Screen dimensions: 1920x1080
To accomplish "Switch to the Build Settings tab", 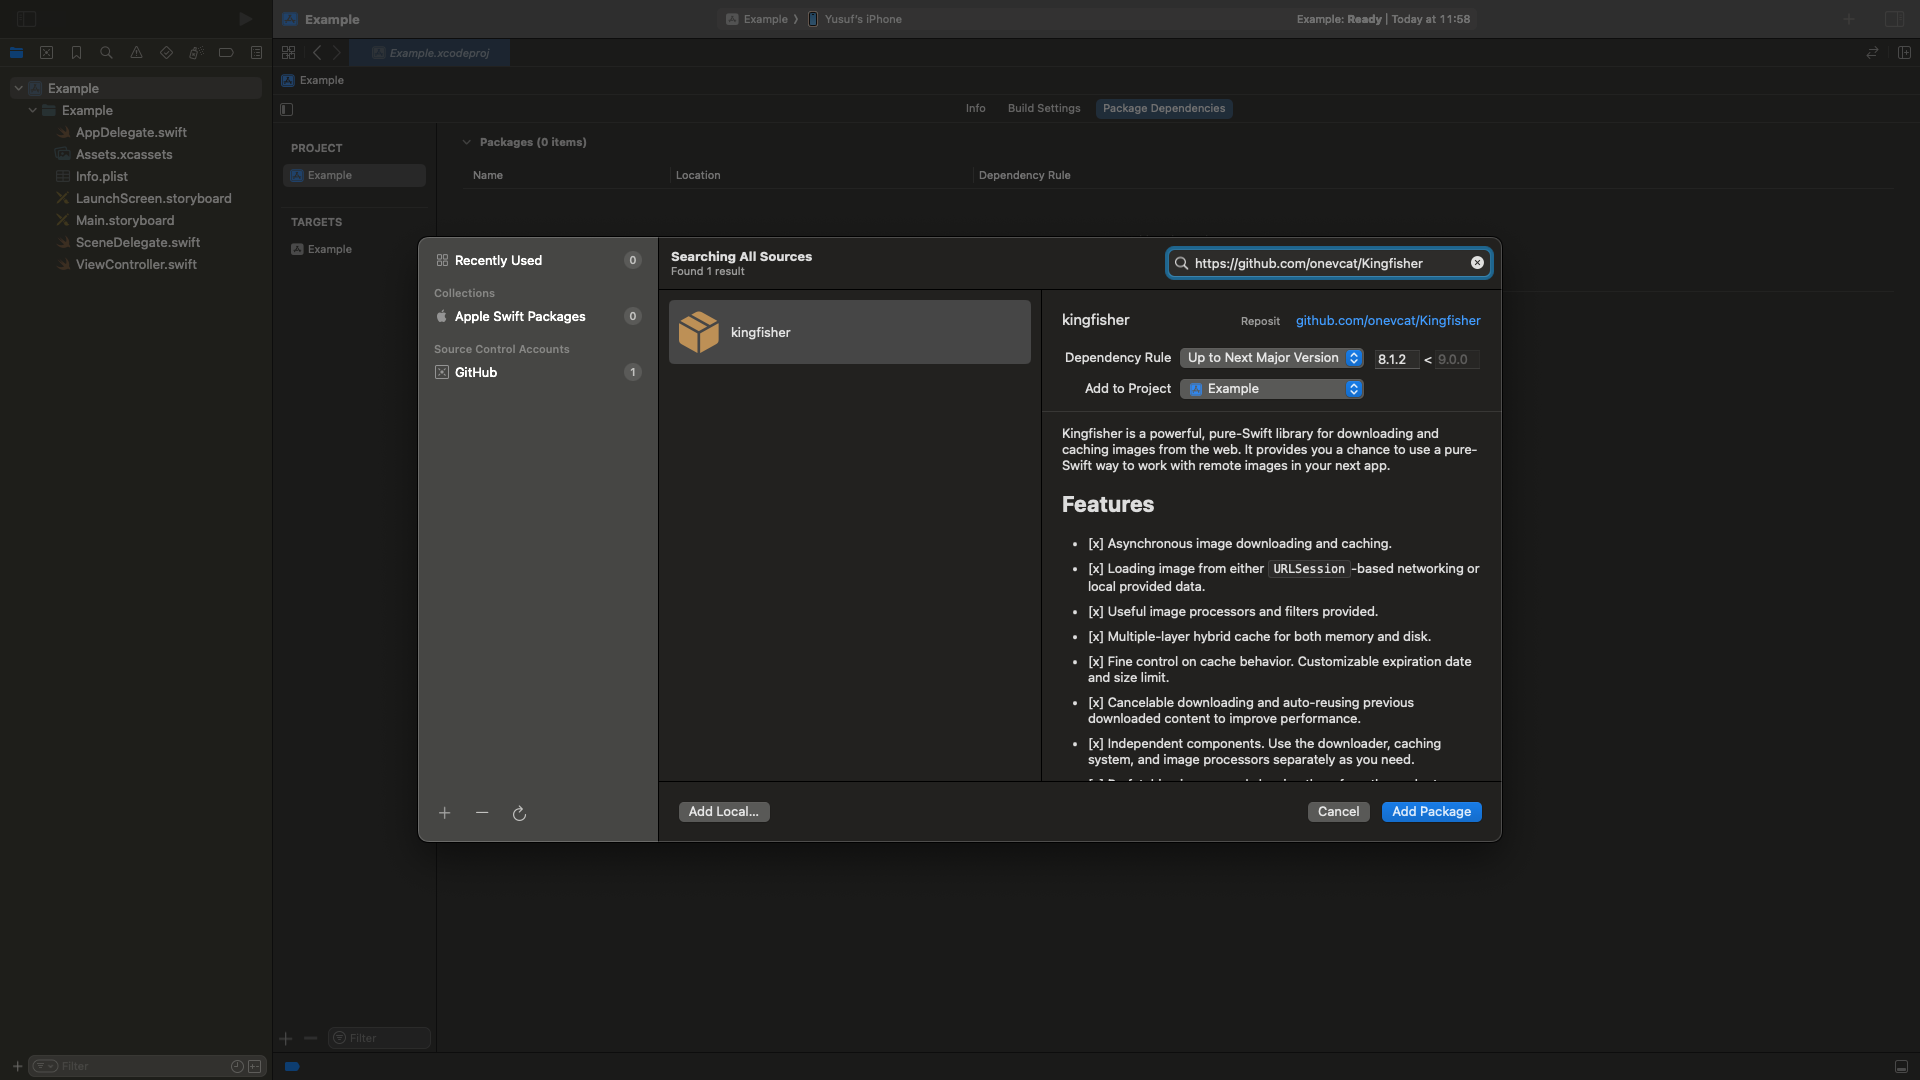I will (1044, 108).
